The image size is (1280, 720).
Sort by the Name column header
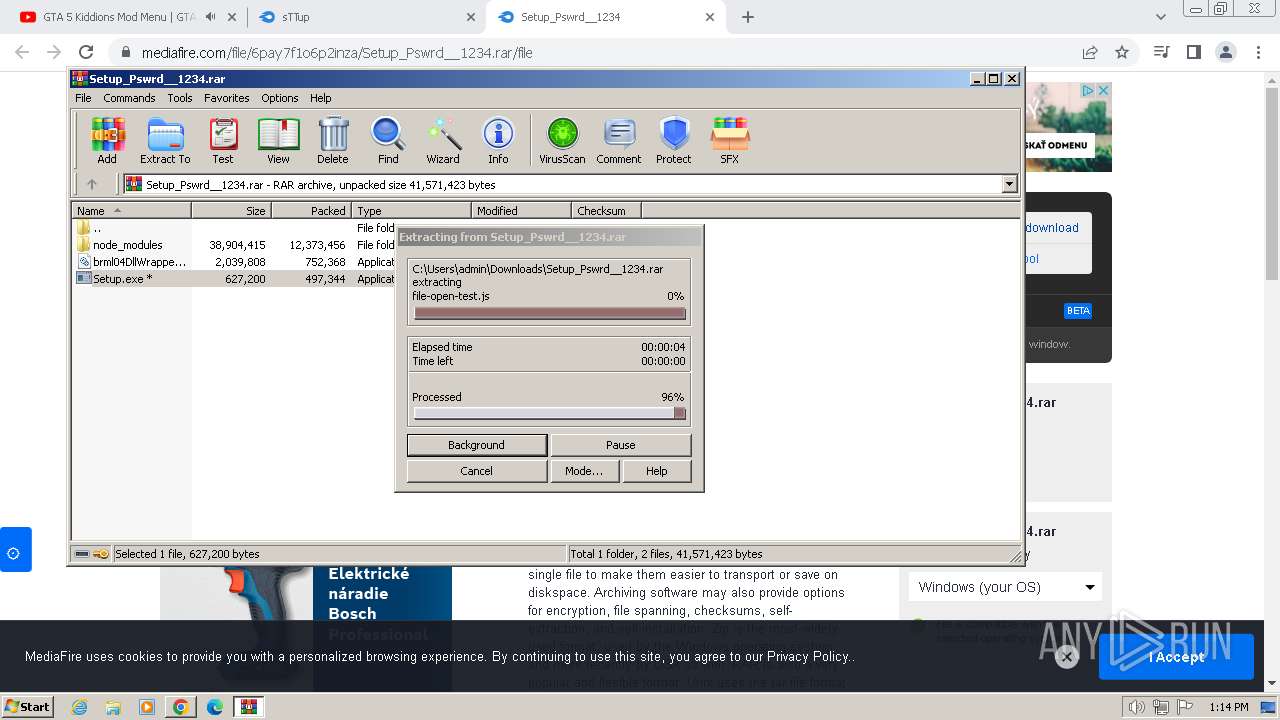tap(131, 210)
